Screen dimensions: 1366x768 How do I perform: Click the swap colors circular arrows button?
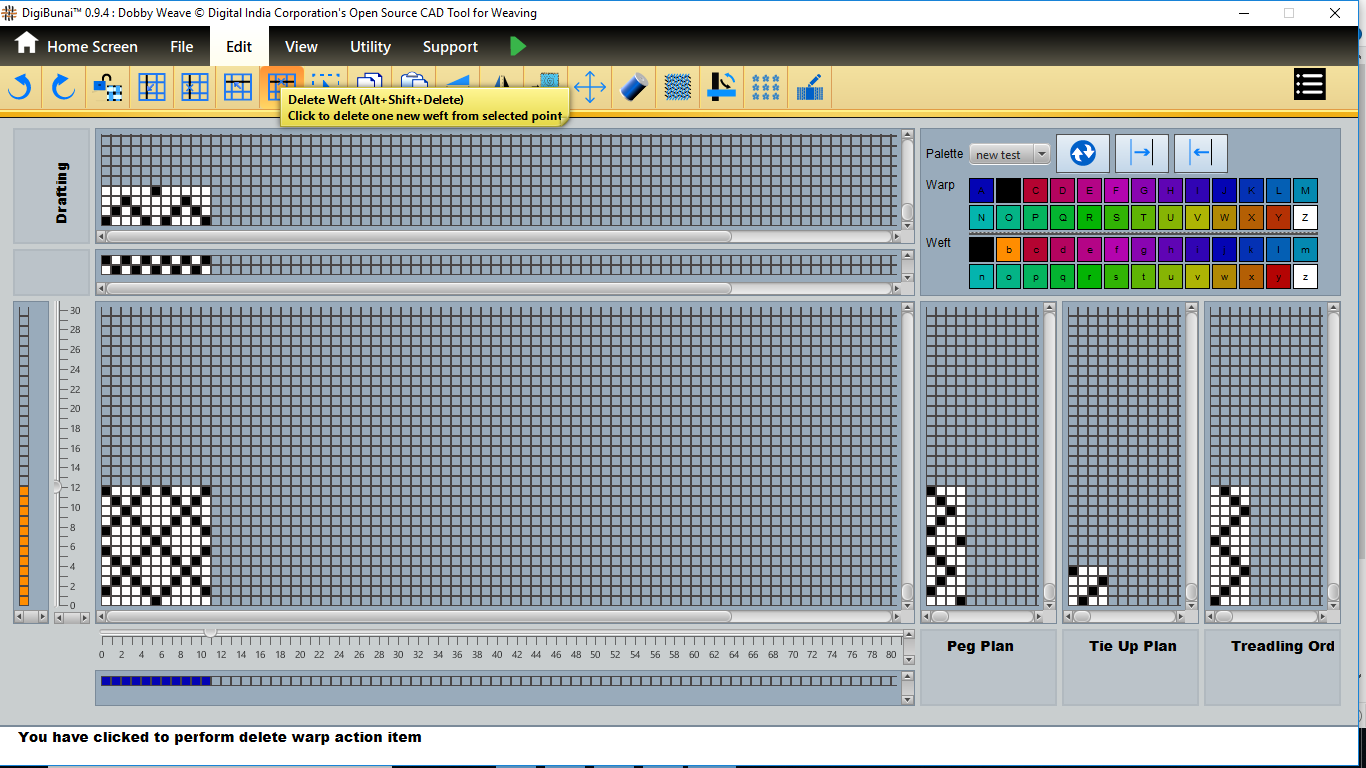[1083, 153]
